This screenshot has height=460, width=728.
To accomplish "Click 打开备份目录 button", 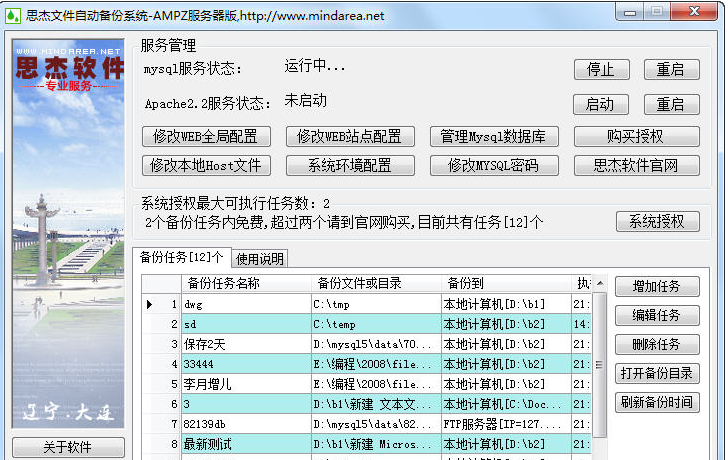I will coord(657,373).
